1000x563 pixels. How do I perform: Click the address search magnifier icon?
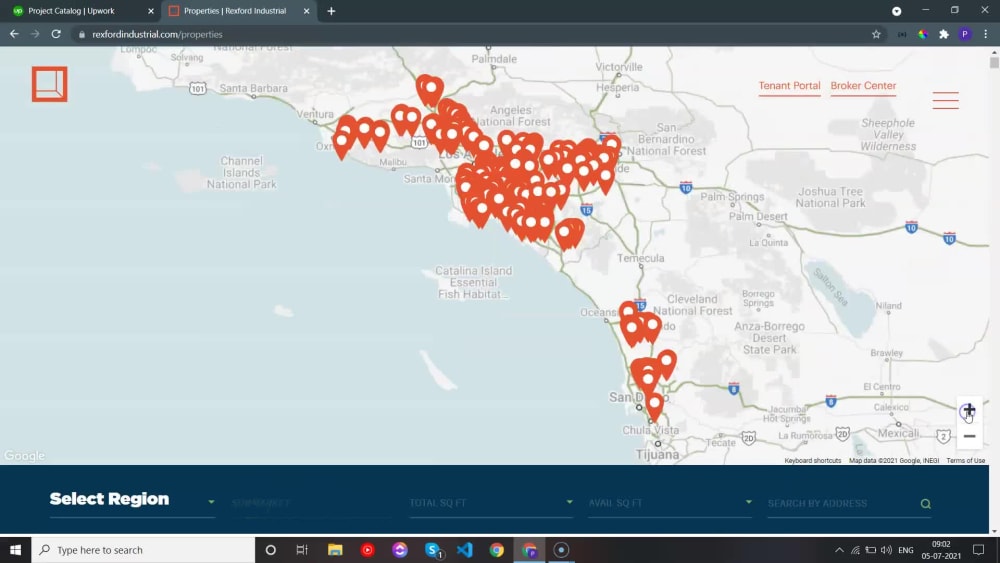pyautogui.click(x=925, y=504)
